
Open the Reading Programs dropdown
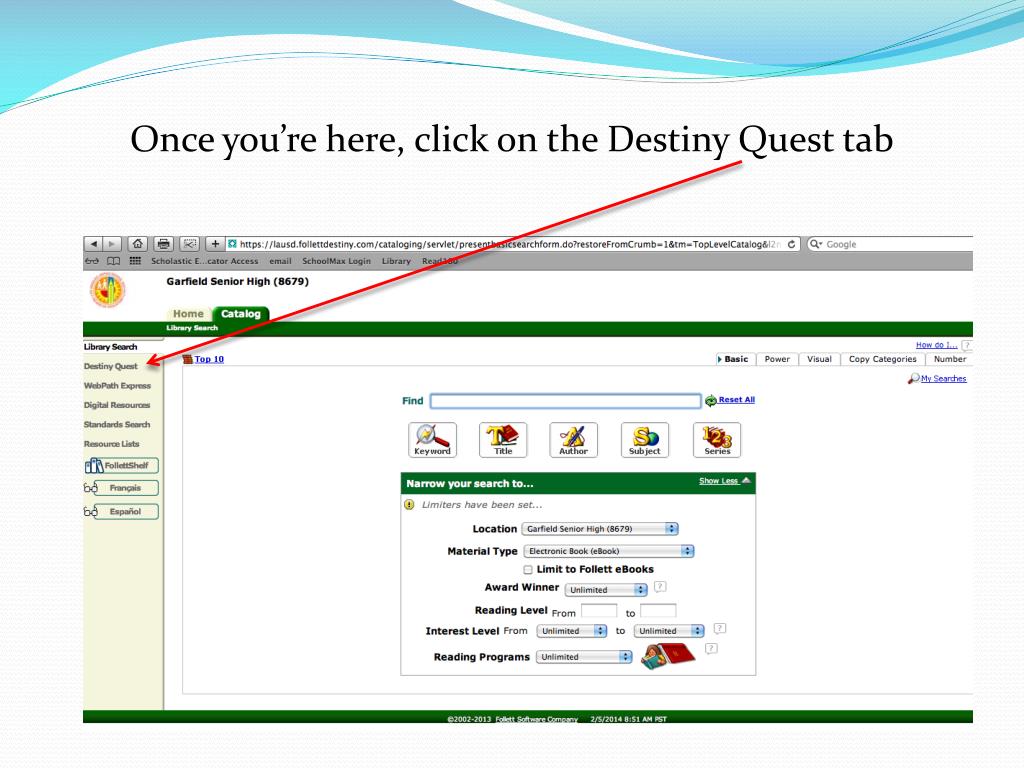coord(584,657)
